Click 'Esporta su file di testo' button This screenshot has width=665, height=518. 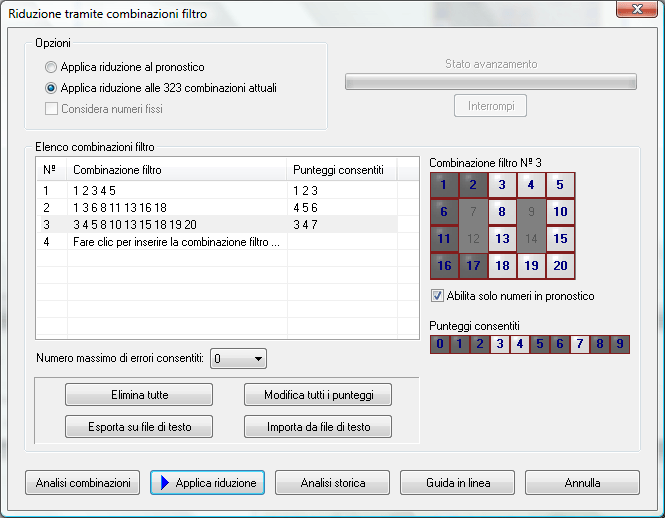[x=138, y=427]
